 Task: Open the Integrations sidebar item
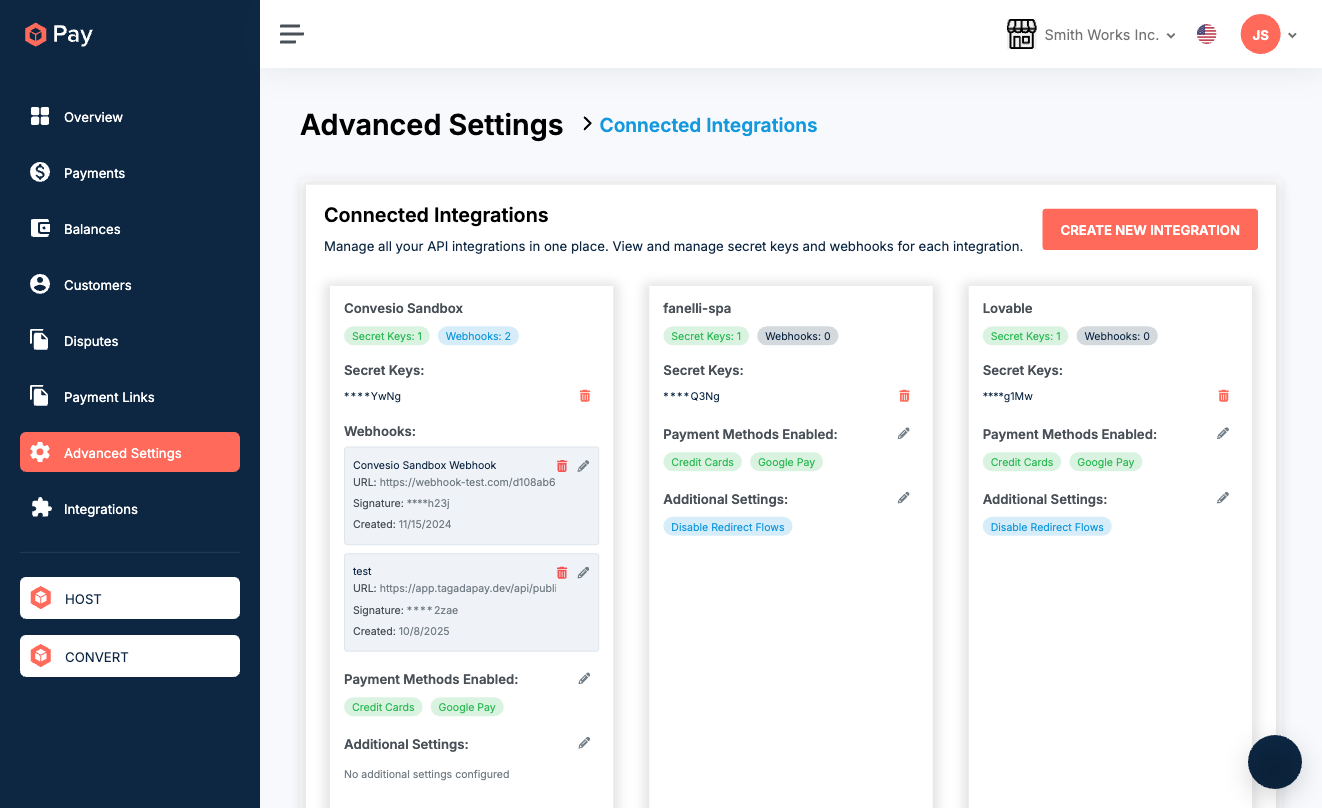coord(130,509)
